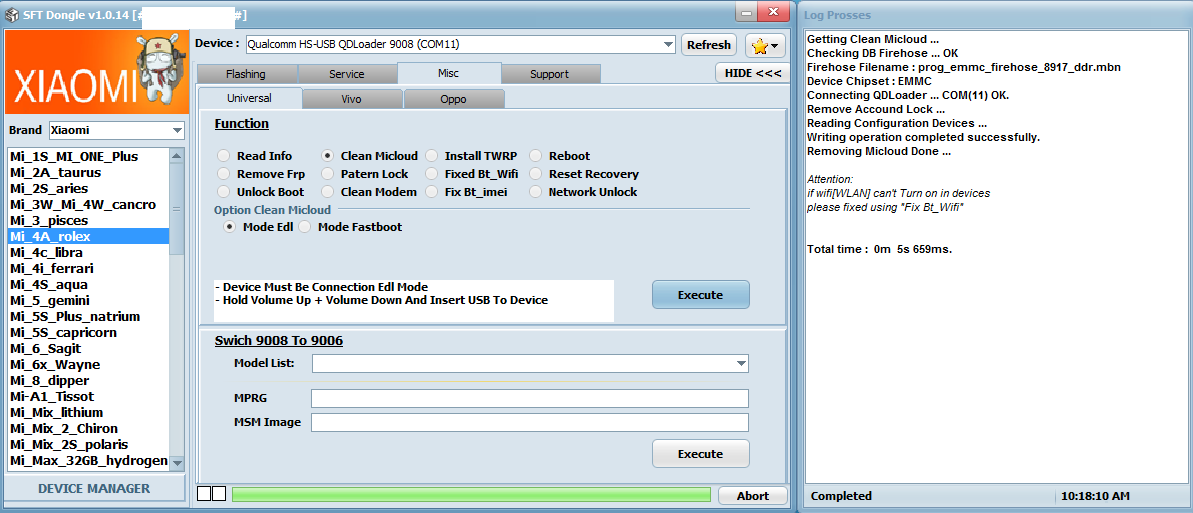Click the model list scrollbar up arrow
The height and width of the screenshot is (513, 1193).
[x=177, y=156]
